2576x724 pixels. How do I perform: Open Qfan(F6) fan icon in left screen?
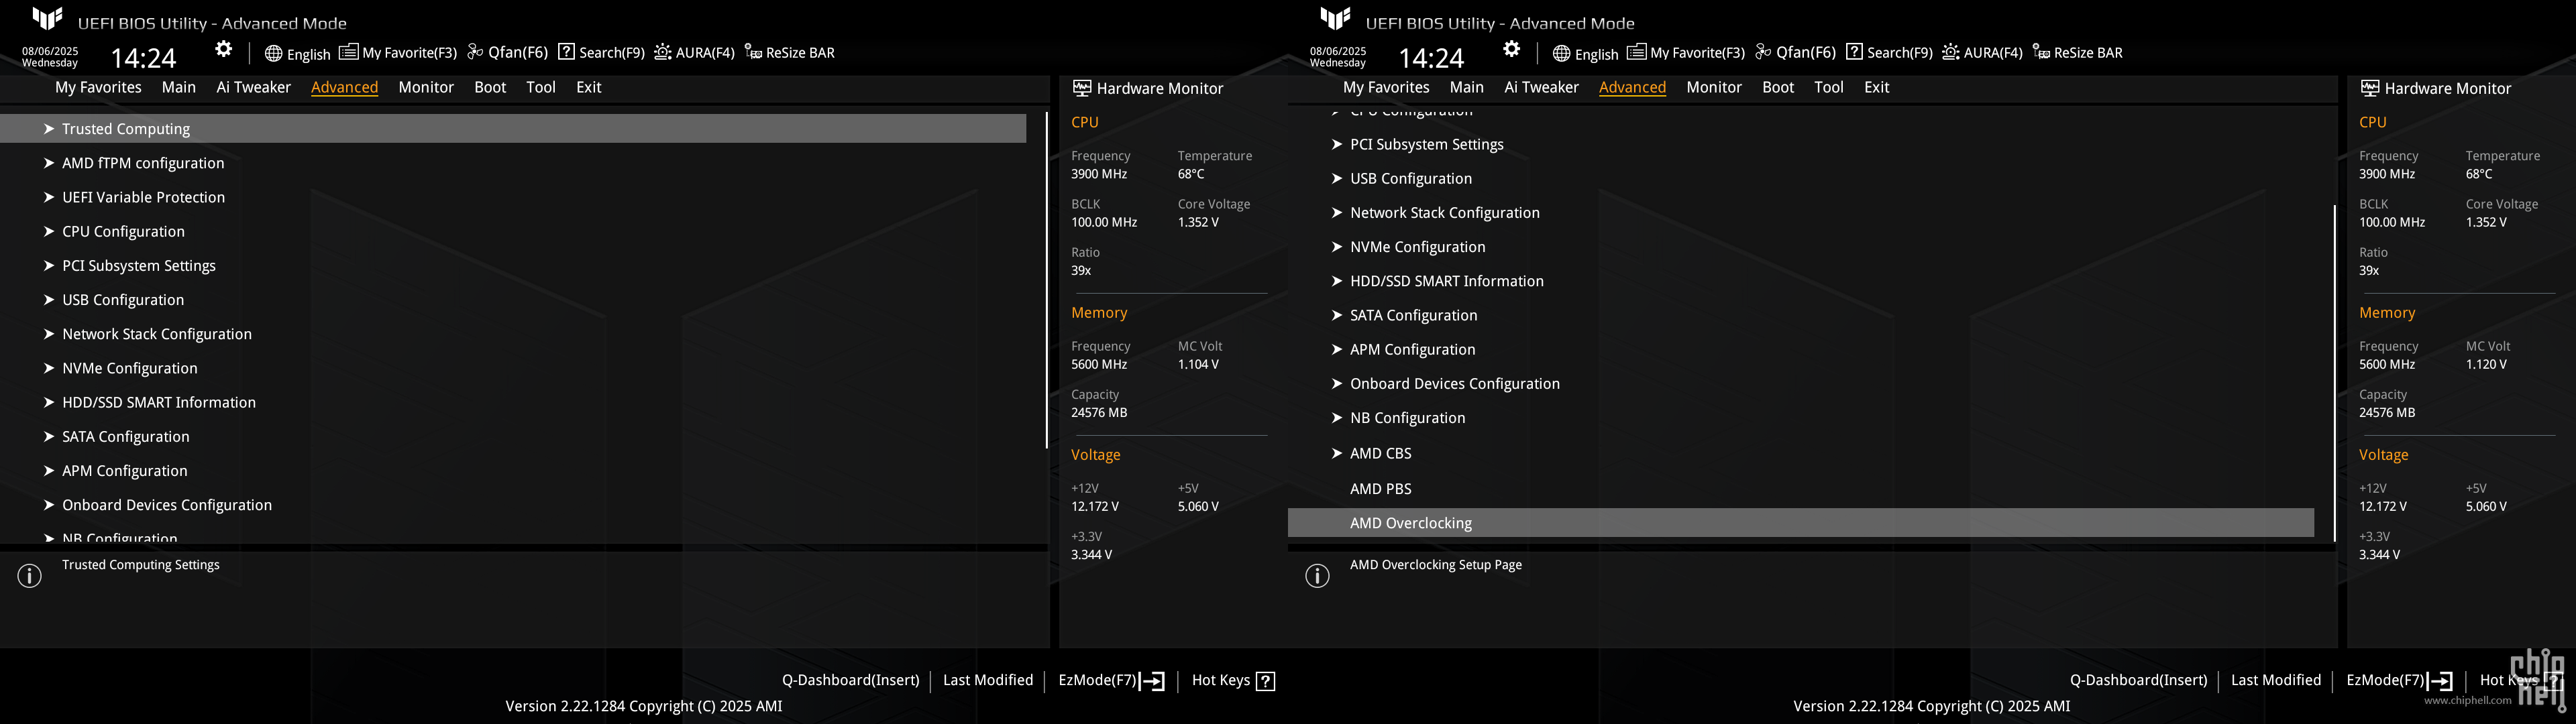click(475, 52)
